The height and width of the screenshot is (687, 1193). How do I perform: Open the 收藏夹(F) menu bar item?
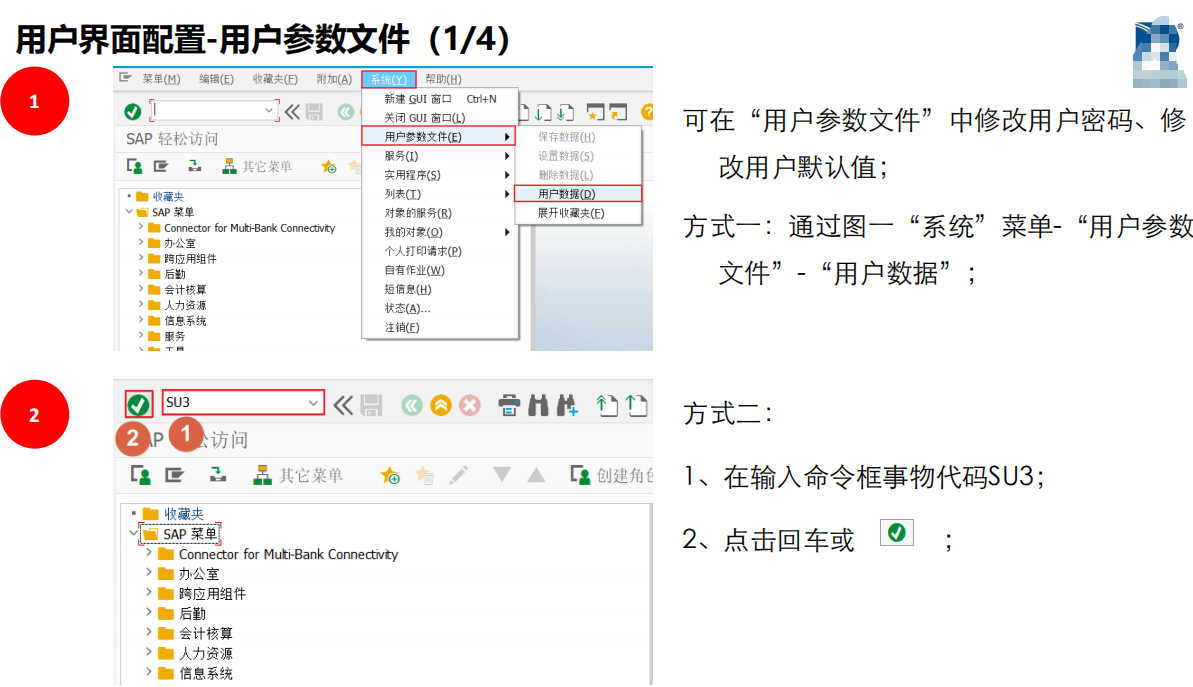point(275,79)
